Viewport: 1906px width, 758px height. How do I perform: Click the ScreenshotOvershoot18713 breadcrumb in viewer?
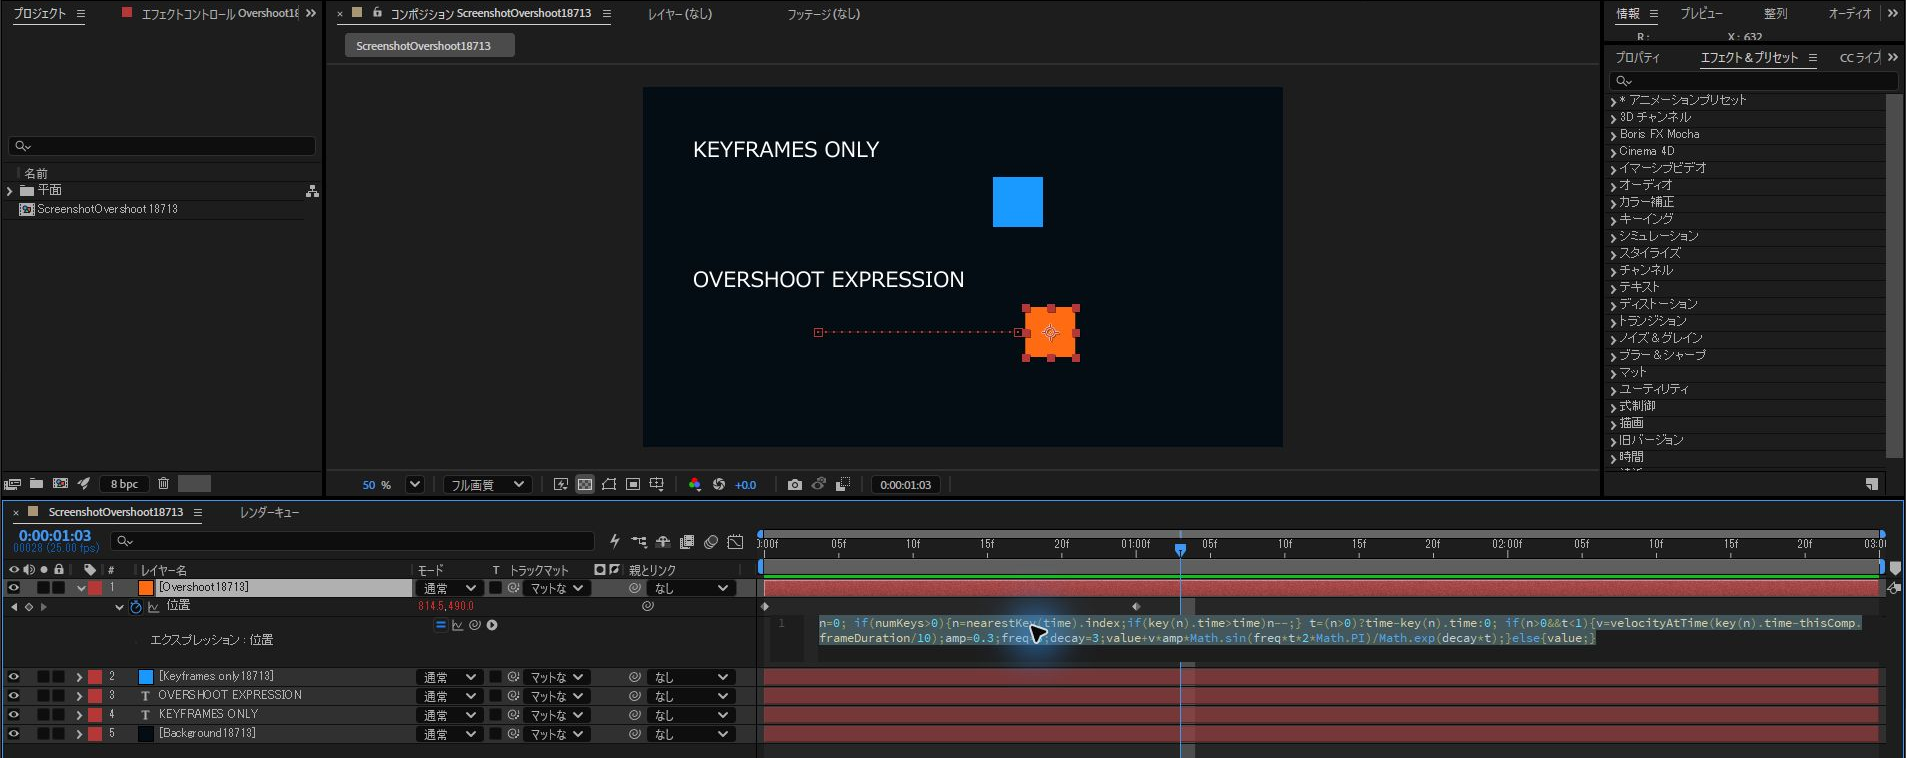(x=429, y=46)
